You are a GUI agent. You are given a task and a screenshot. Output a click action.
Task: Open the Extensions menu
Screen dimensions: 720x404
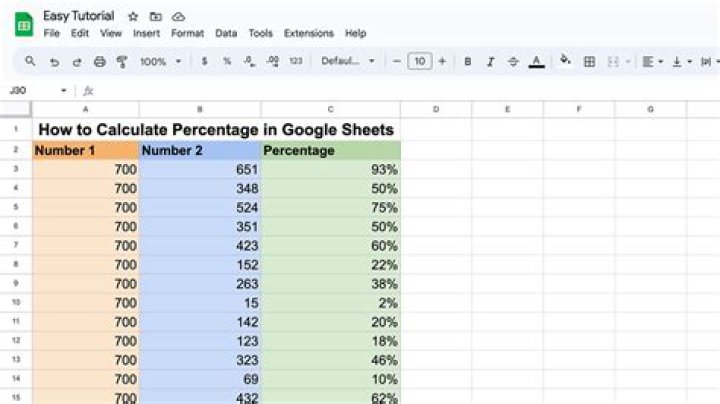click(309, 33)
